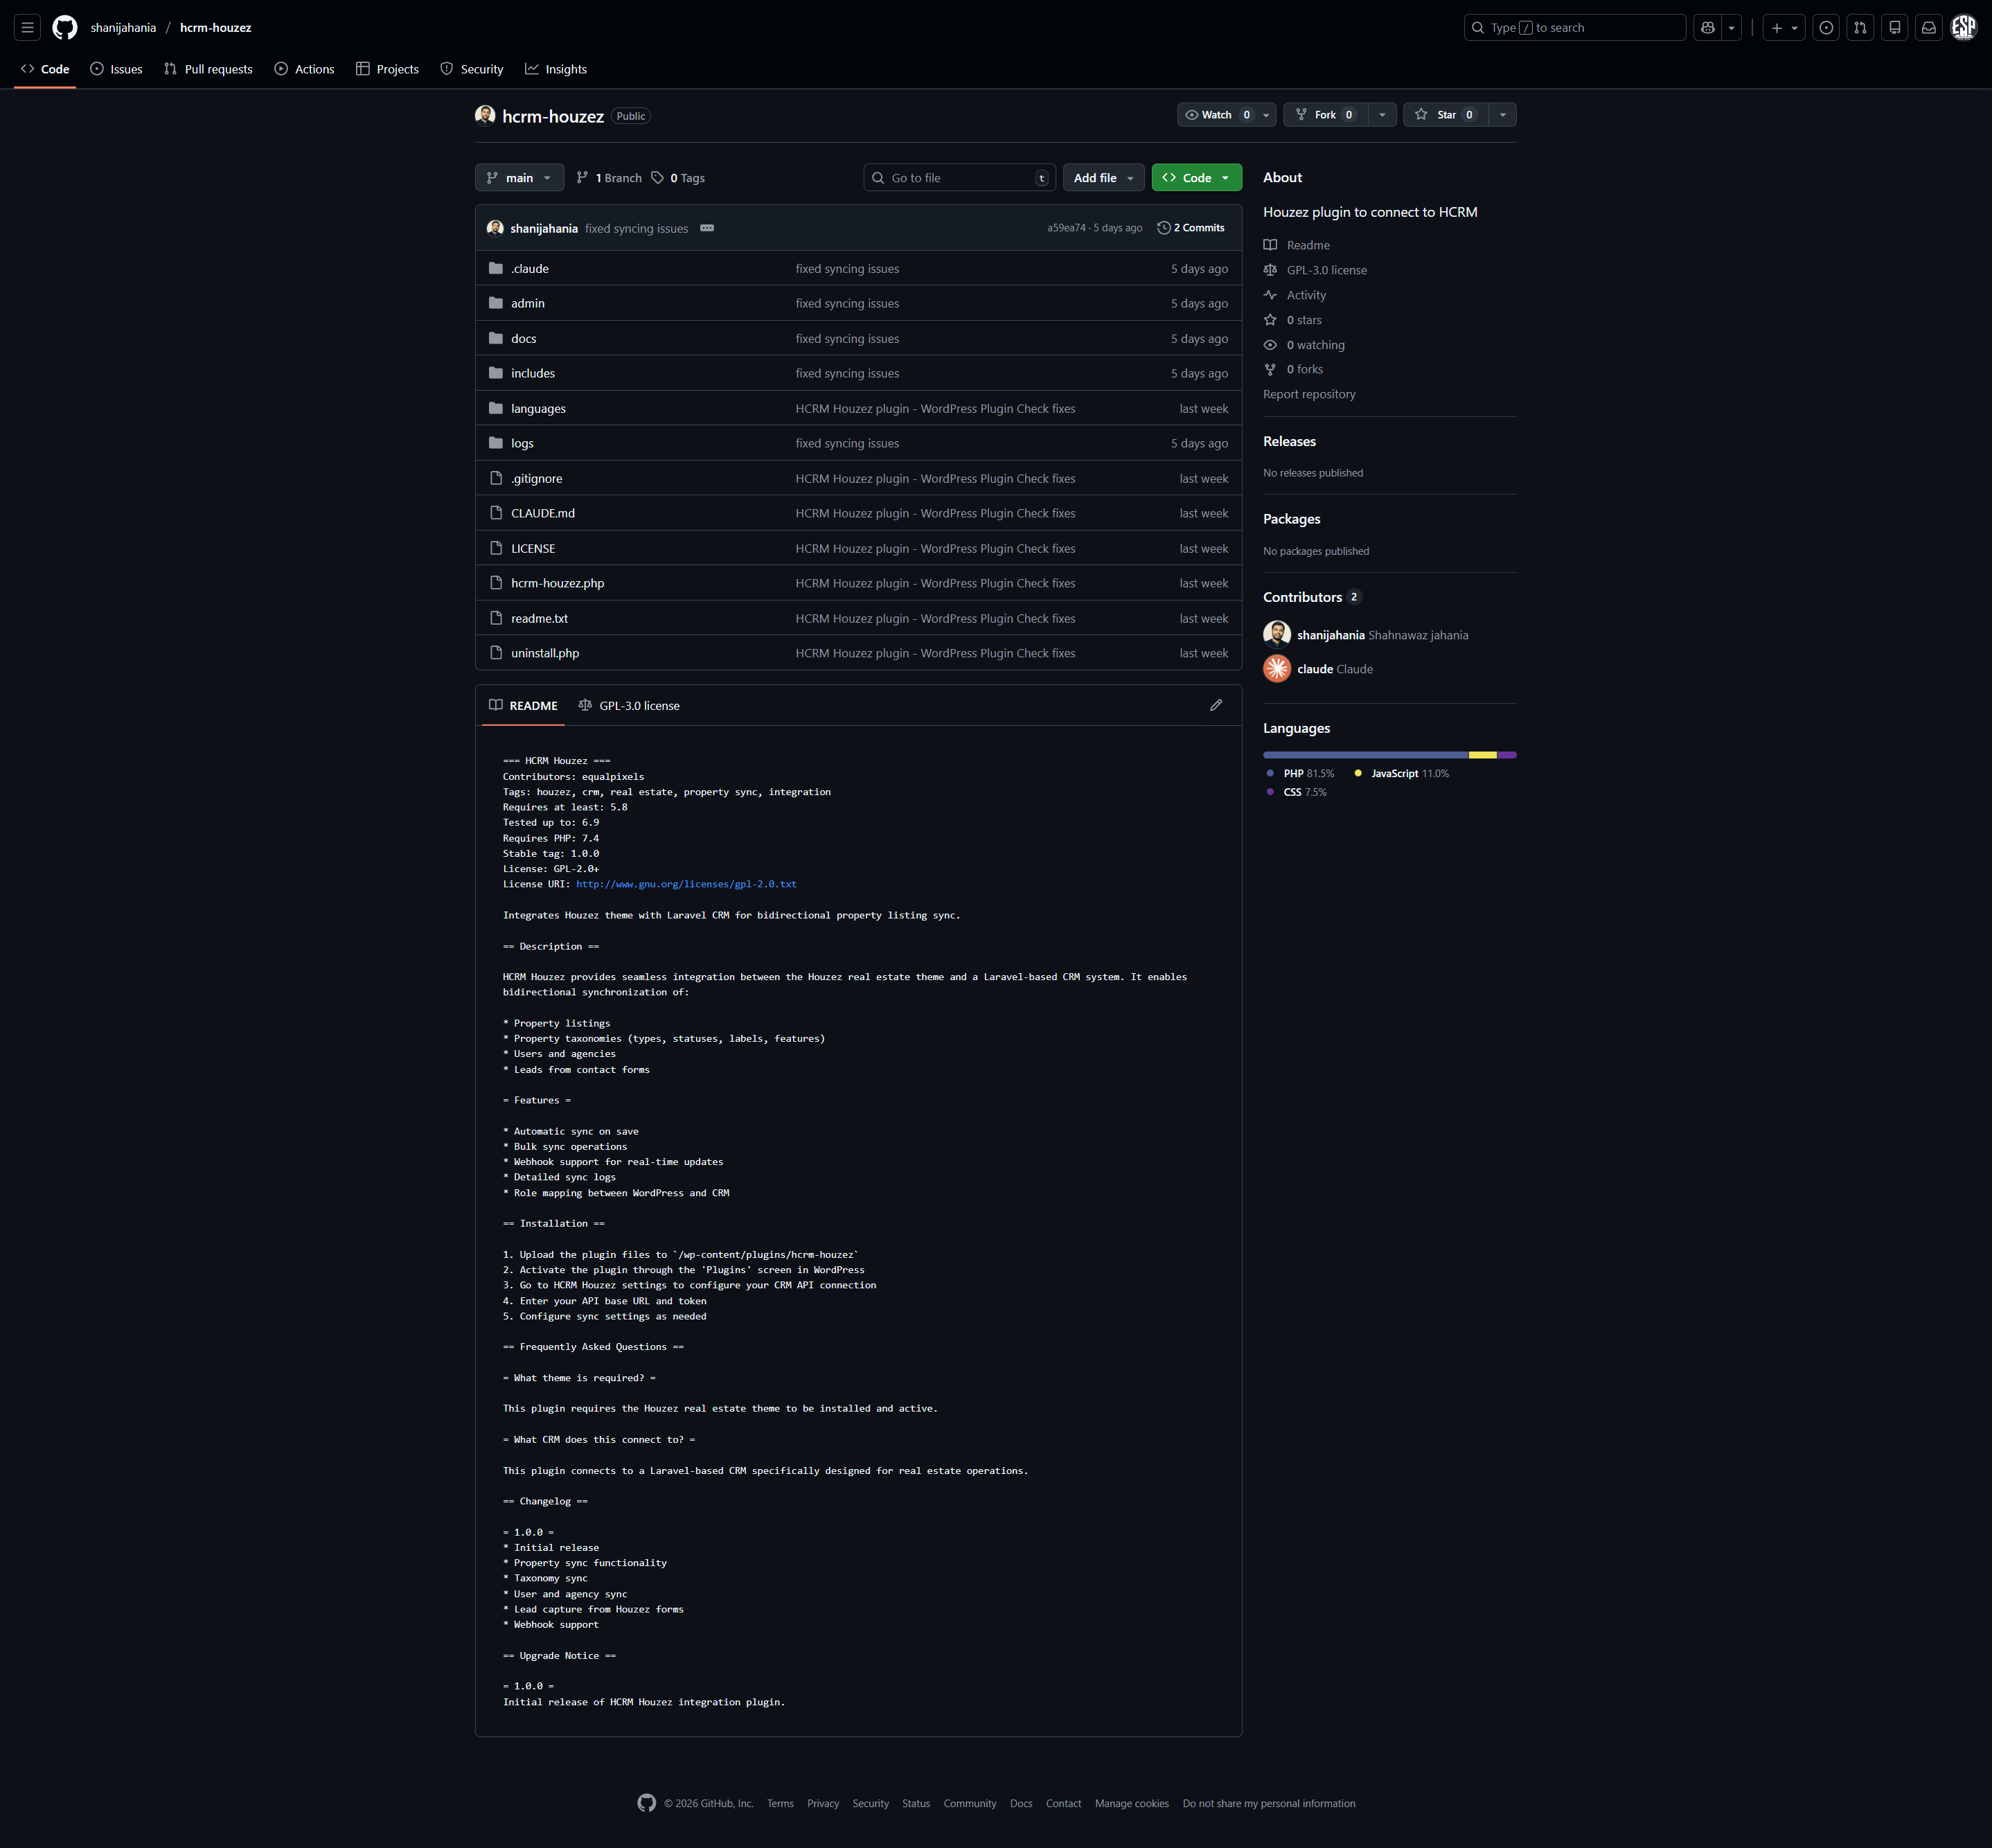Expand the create new plus dropdown
The height and width of the screenshot is (1848, 1992).
1784,28
